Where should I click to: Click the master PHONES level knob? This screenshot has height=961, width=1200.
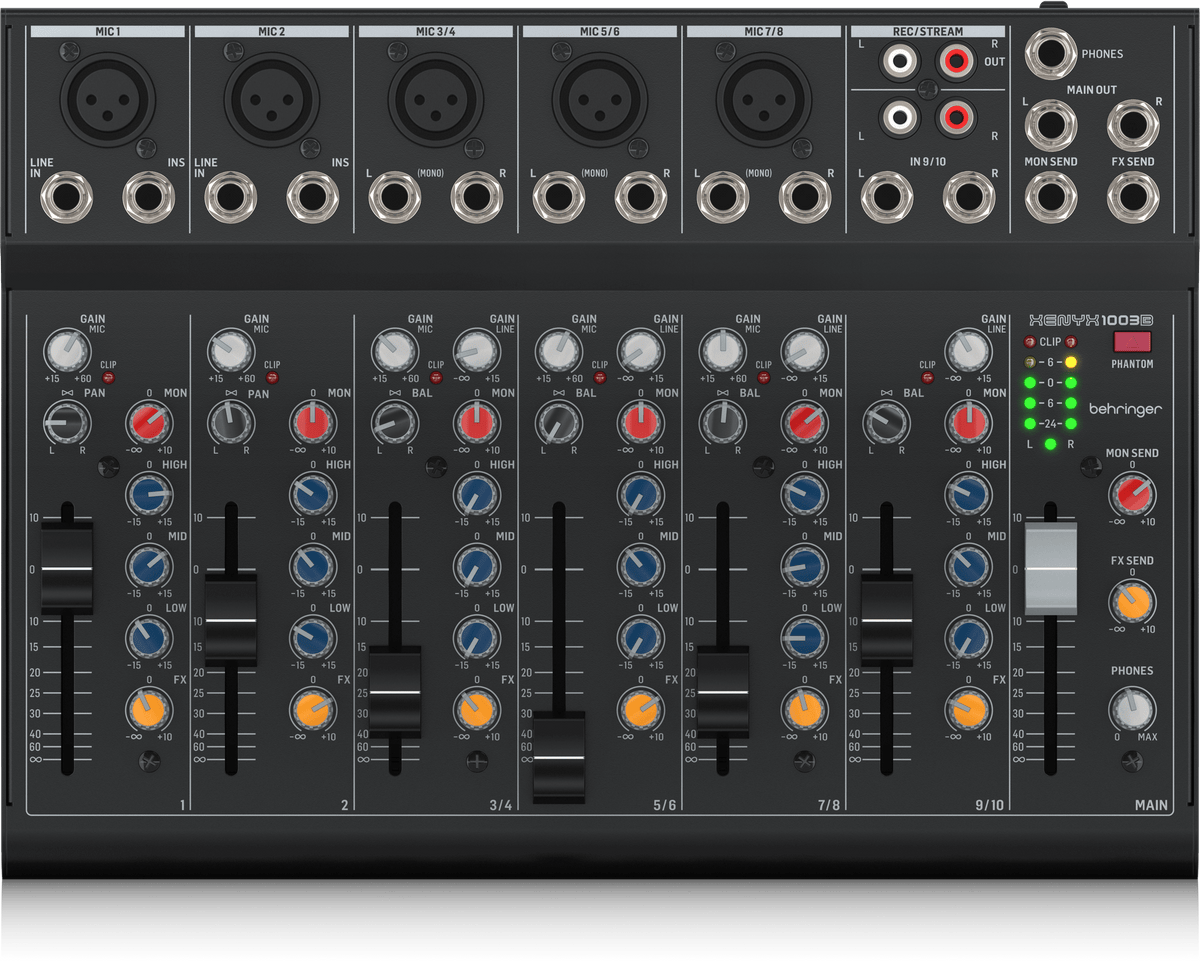tap(1132, 710)
